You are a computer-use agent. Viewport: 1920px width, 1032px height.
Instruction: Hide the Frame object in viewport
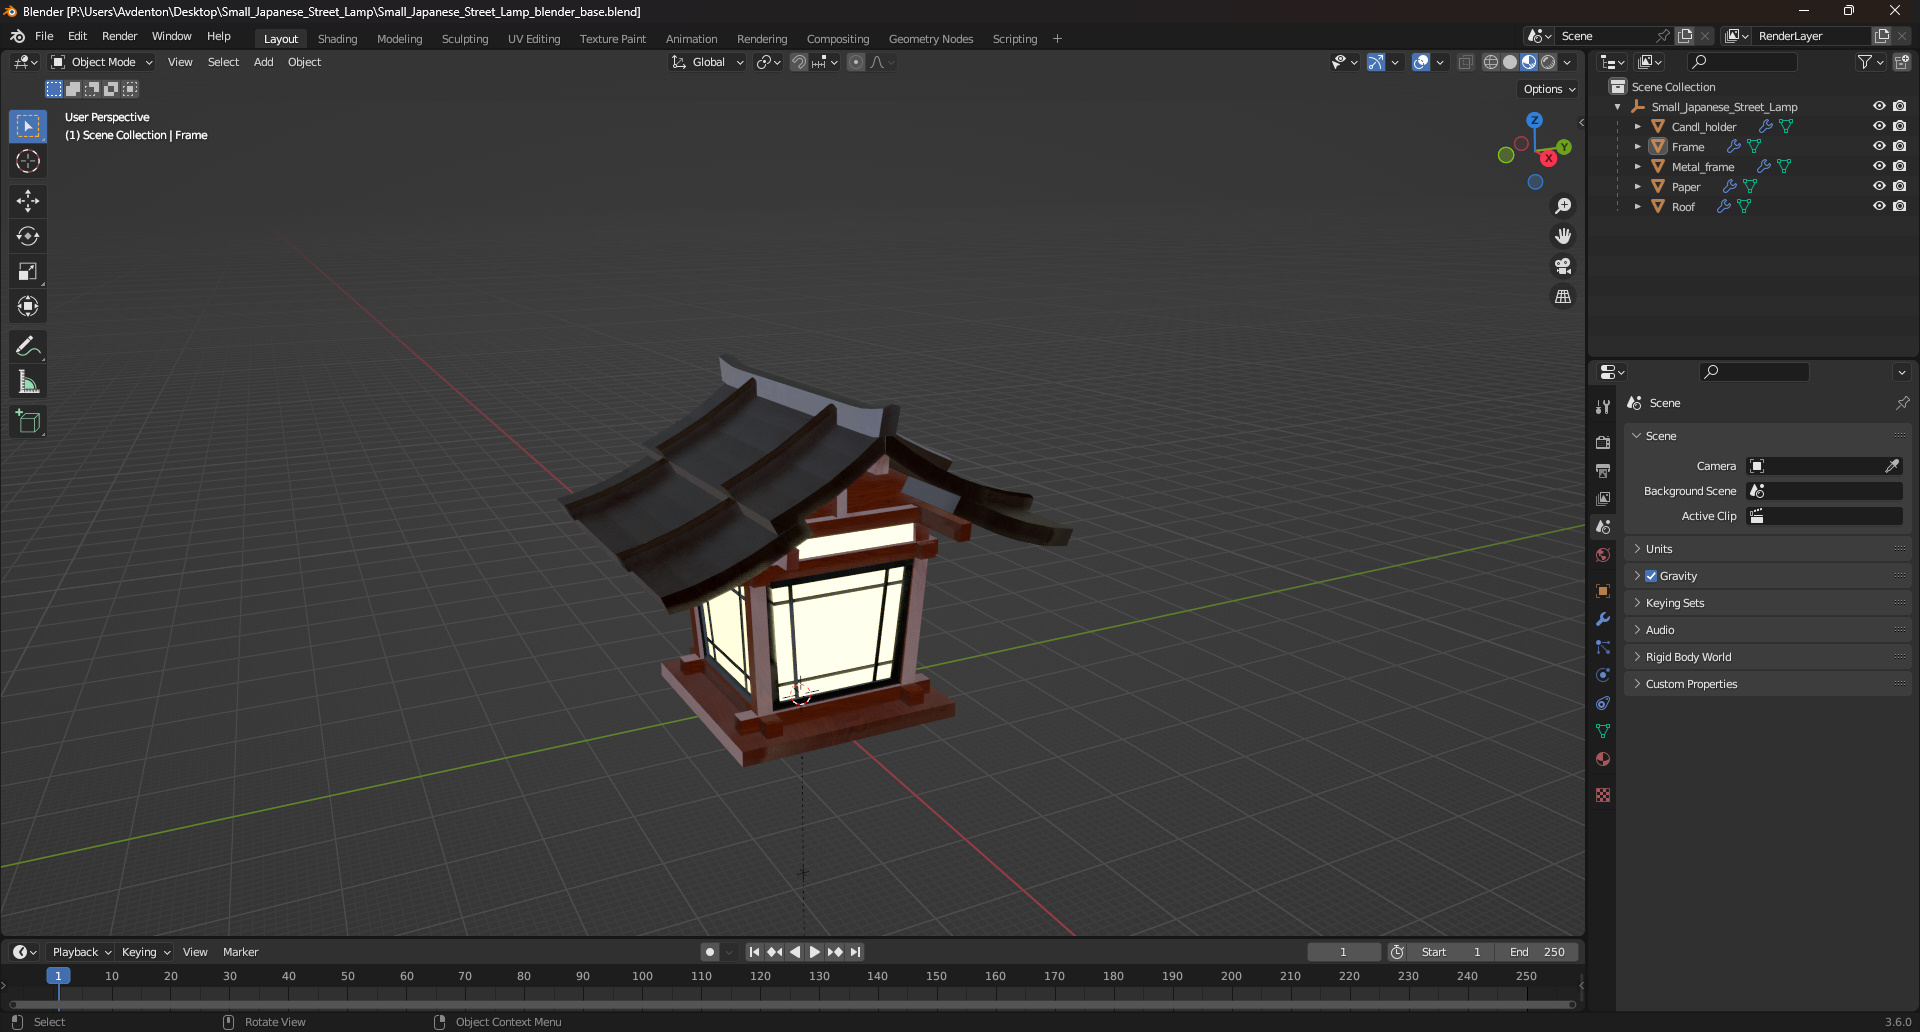1879,146
